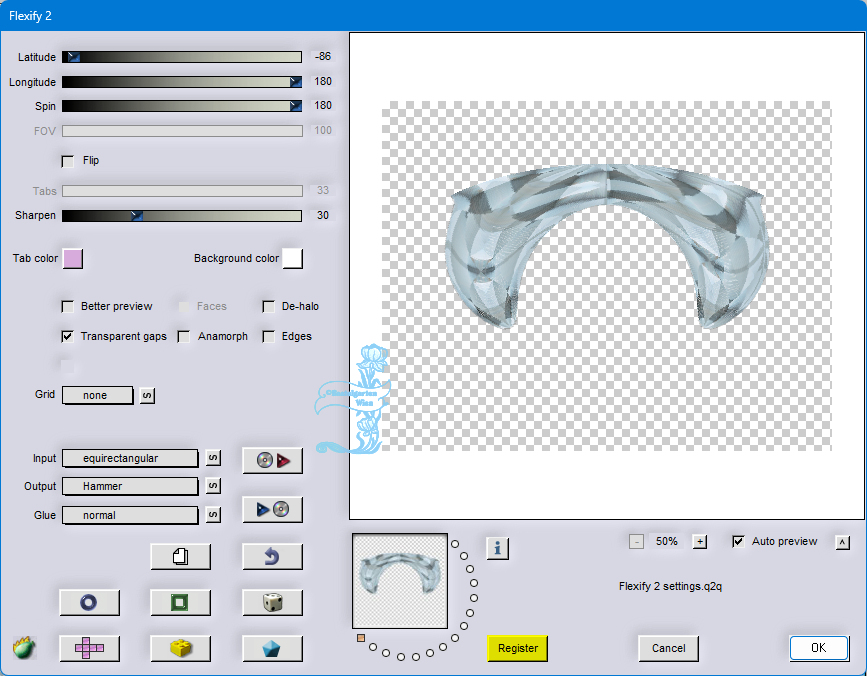Click the Spin slider track

182,106
